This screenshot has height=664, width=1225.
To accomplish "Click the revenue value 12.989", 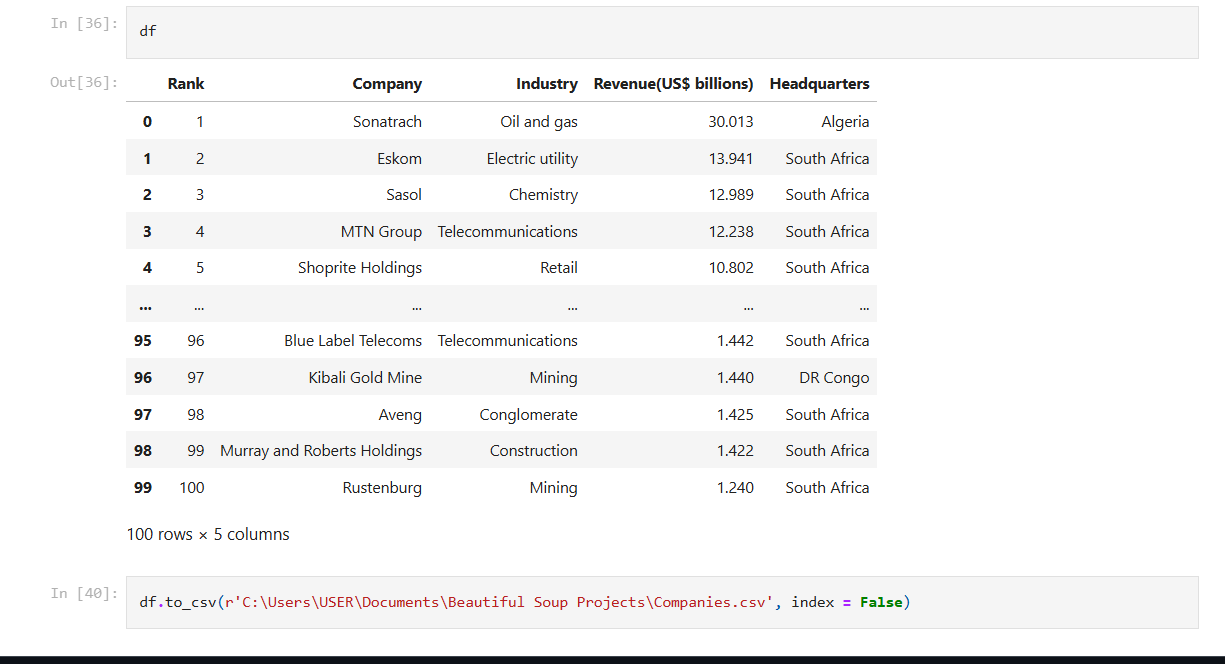I will (x=731, y=195).
